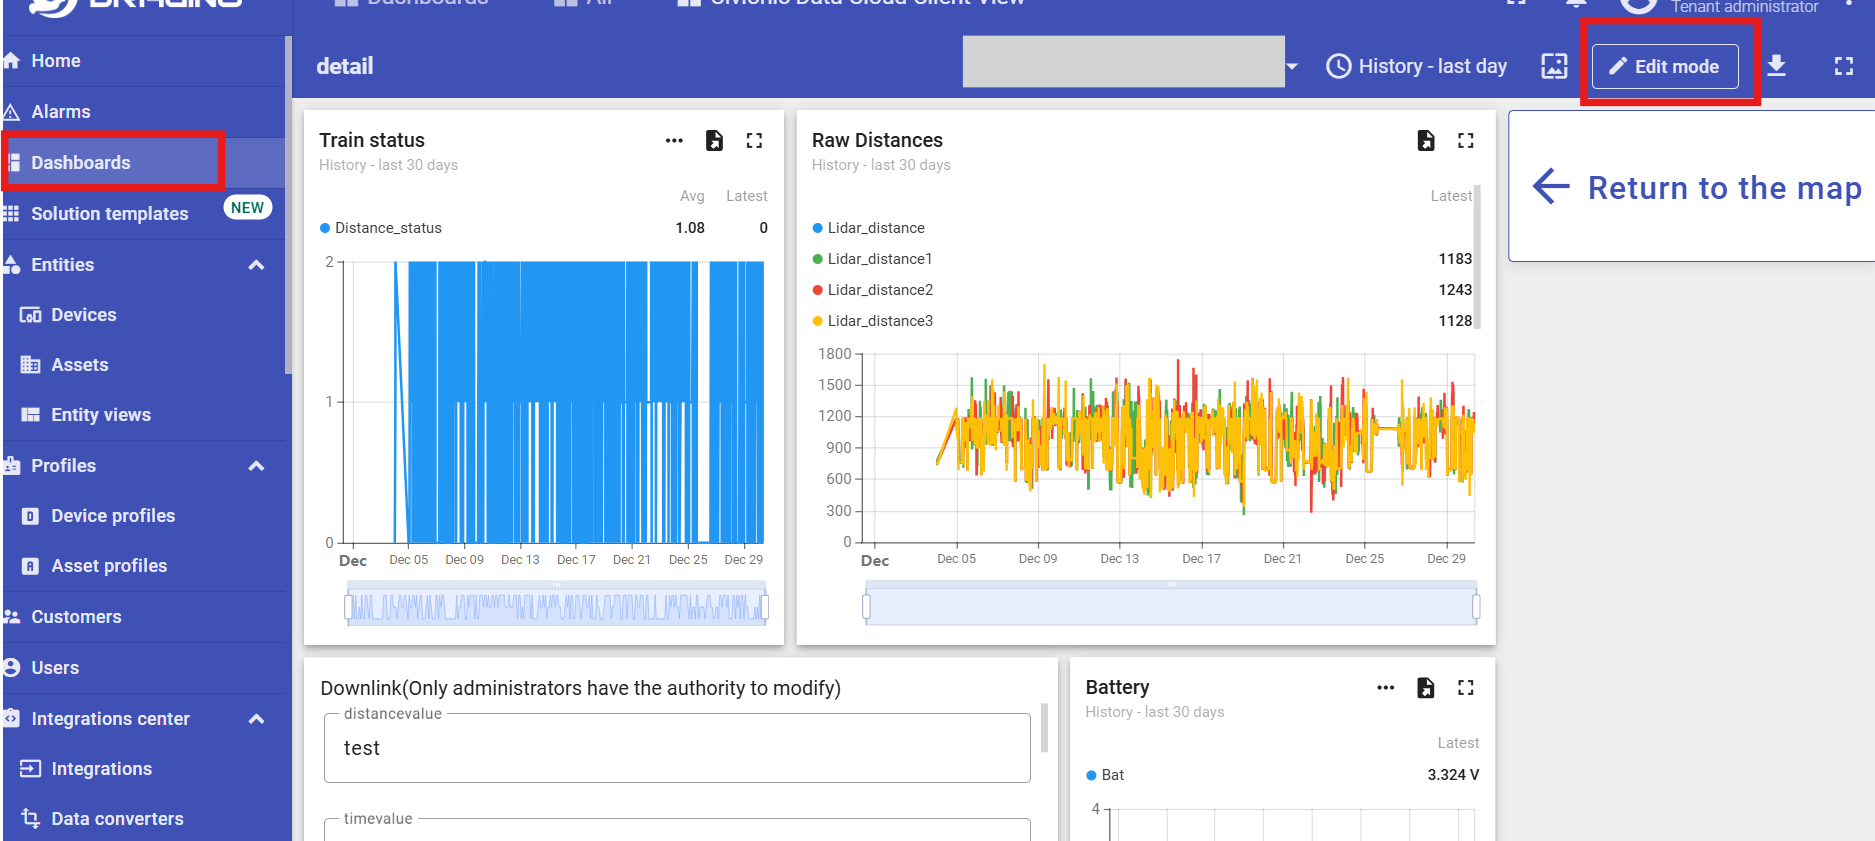Click the dashboard image export icon

tap(1554, 66)
